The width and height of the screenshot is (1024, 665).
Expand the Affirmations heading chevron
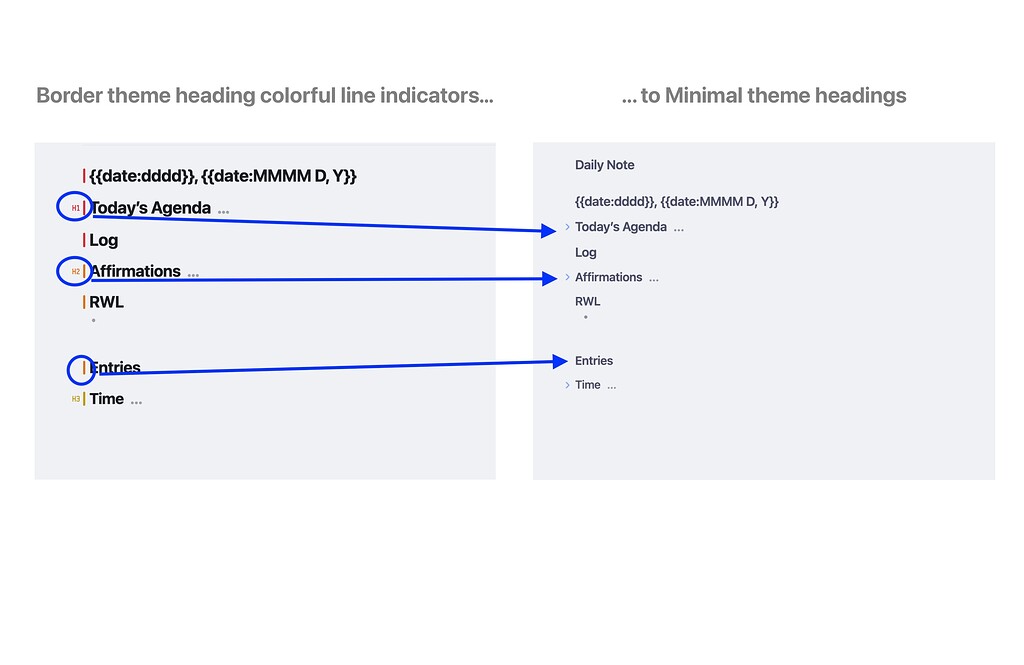point(566,277)
